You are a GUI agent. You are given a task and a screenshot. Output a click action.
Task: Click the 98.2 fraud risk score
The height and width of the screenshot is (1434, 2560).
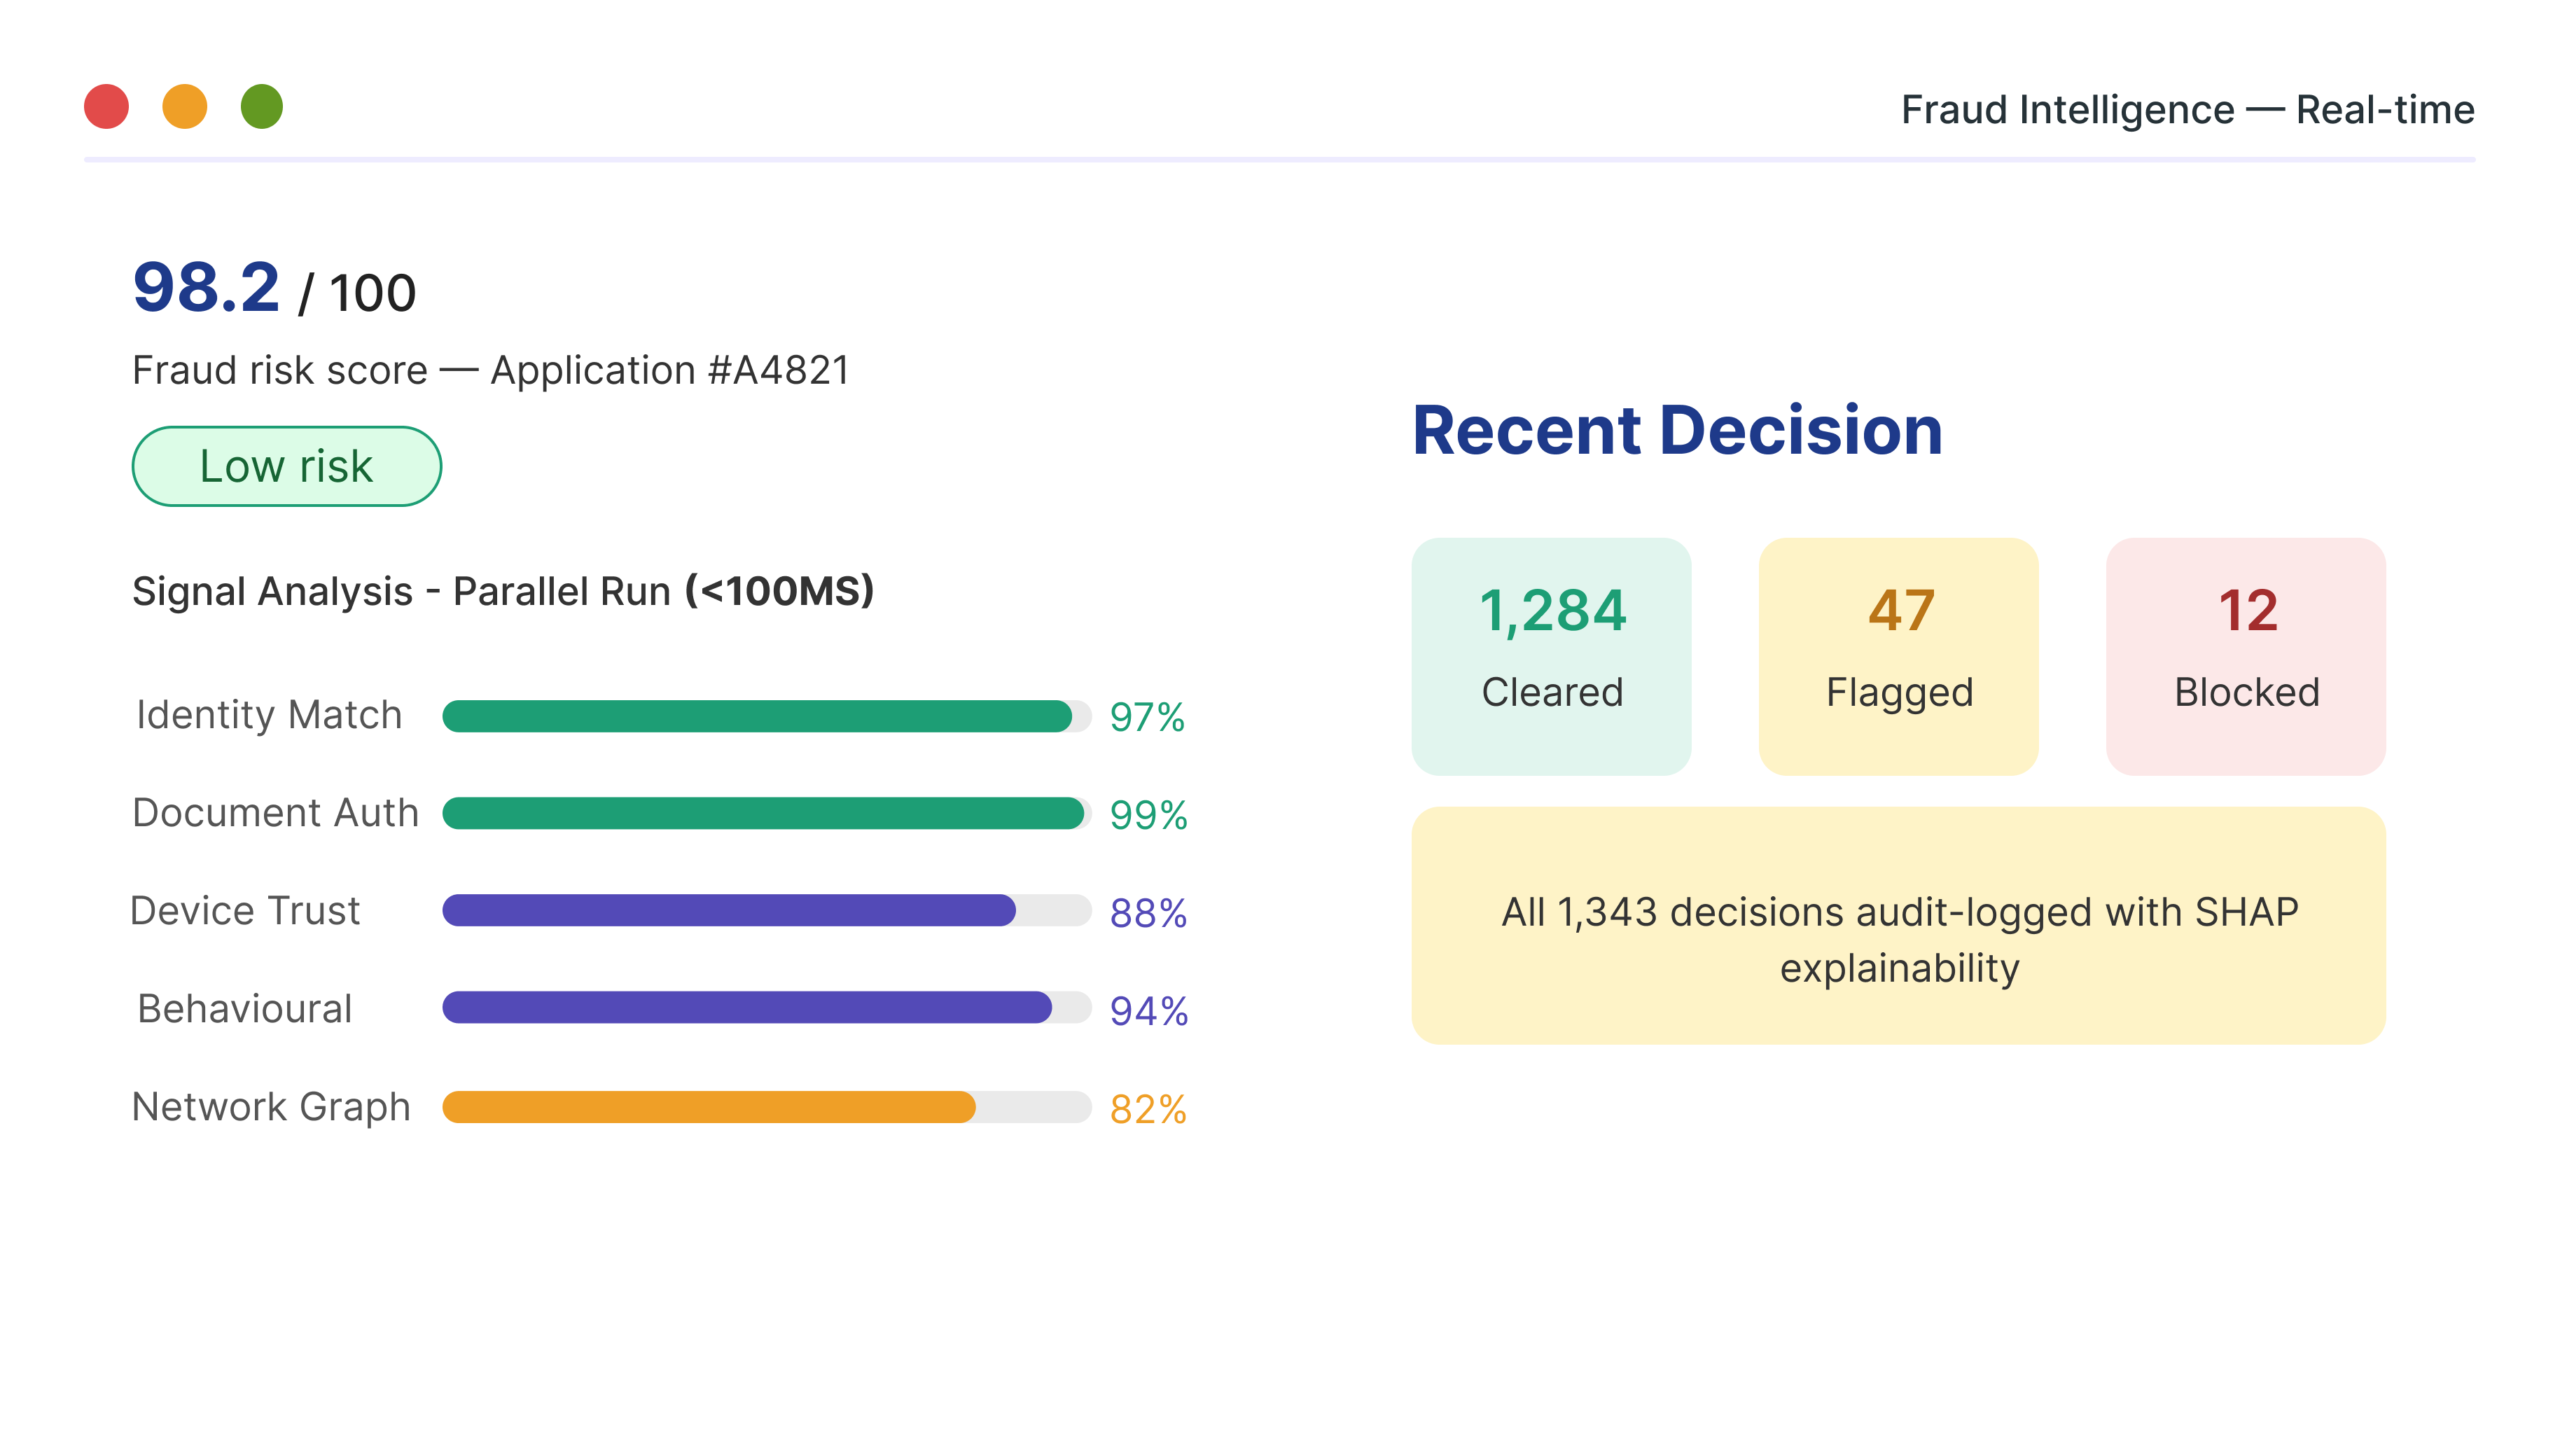(x=207, y=288)
